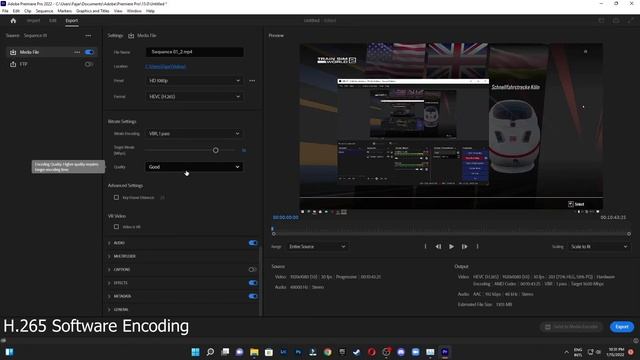Open the preset three-dot options menu

click(x=252, y=81)
